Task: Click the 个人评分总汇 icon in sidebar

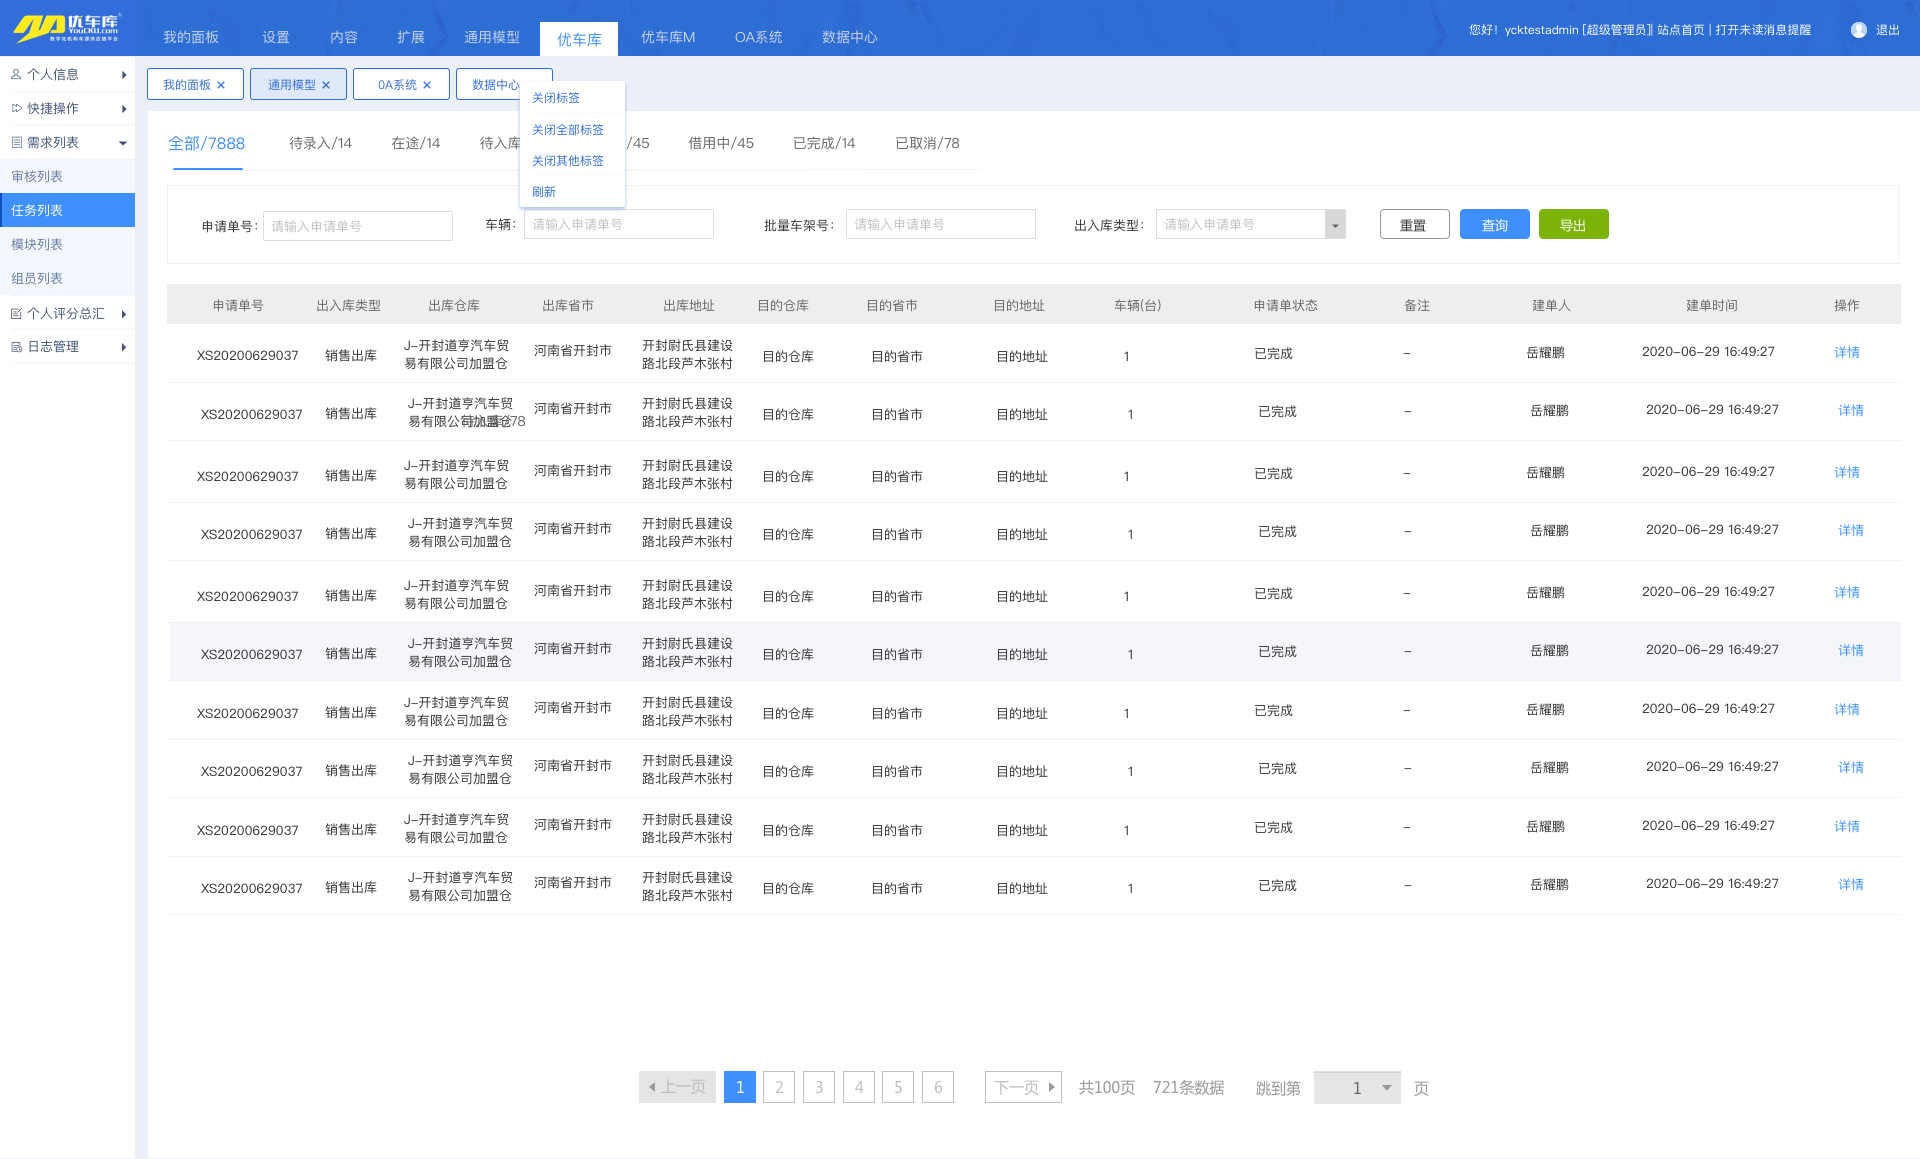Action: tap(16, 313)
